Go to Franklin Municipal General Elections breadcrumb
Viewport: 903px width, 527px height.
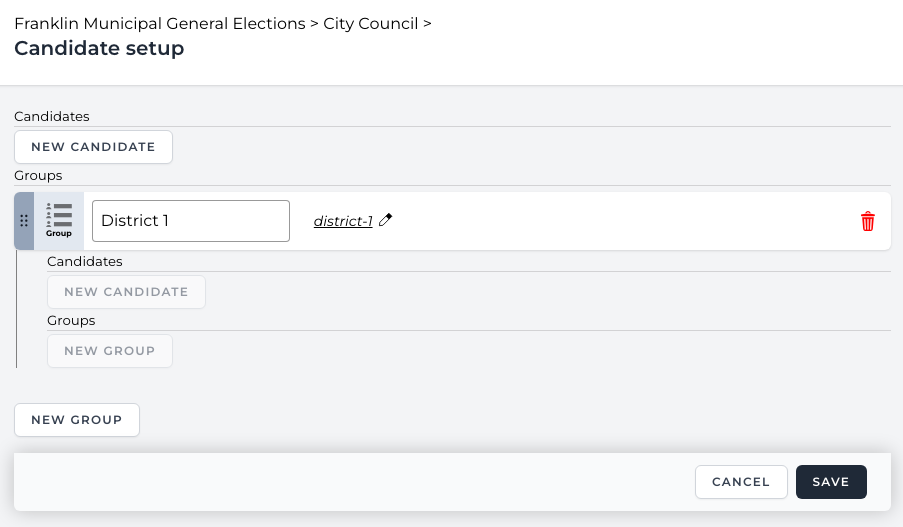coord(160,23)
